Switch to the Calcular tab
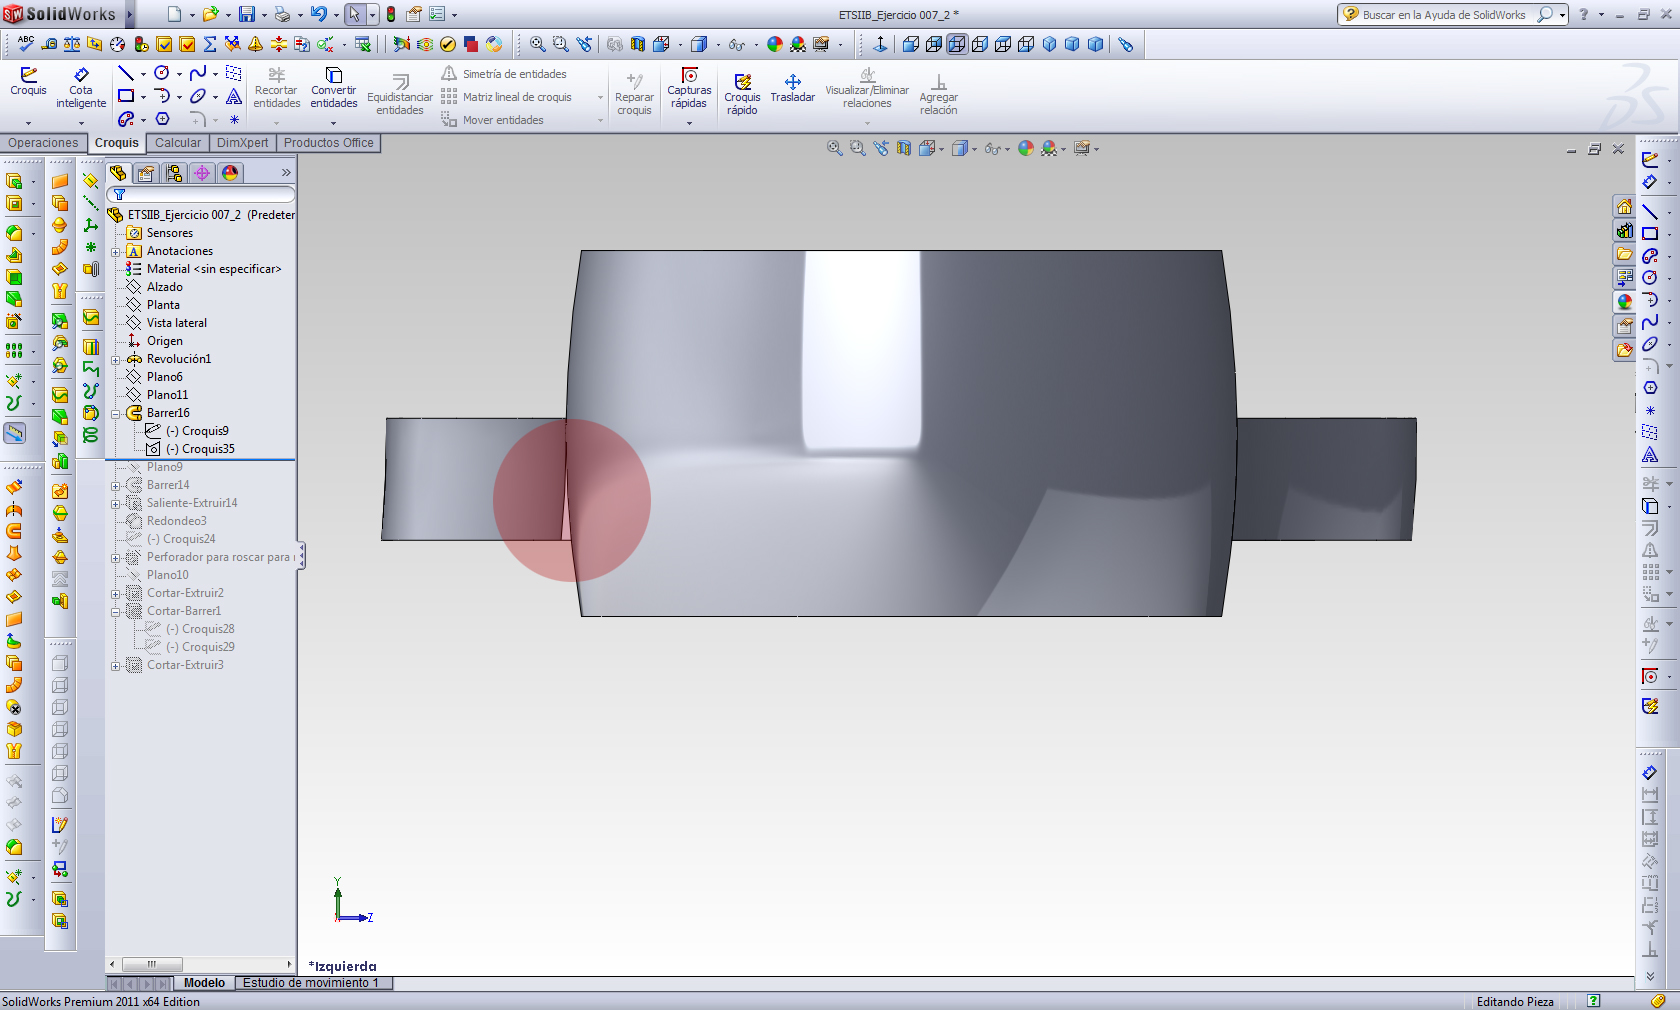Image resolution: width=1680 pixels, height=1010 pixels. coord(178,143)
